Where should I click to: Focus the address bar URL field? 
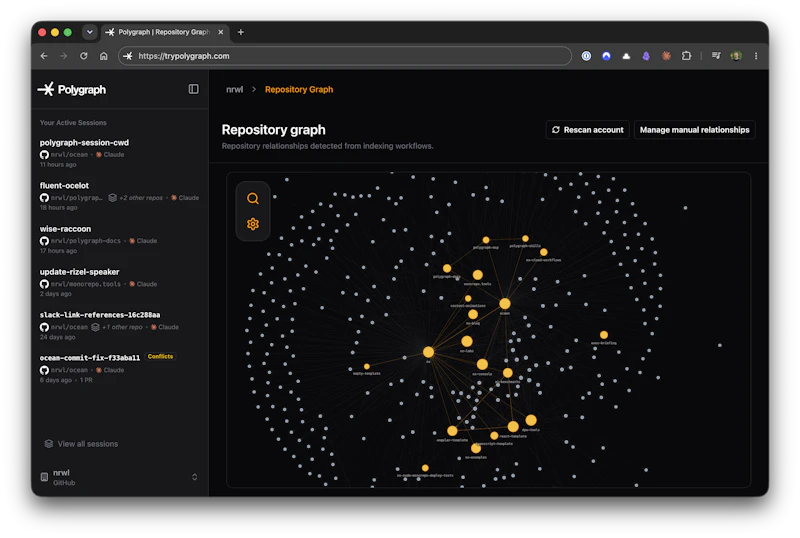pos(344,56)
